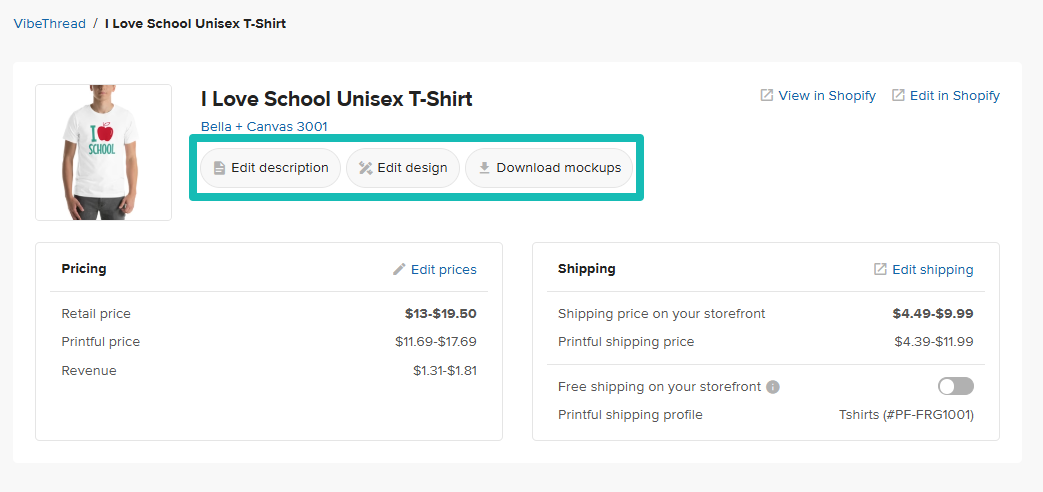Open the View in Shopify link

826,95
